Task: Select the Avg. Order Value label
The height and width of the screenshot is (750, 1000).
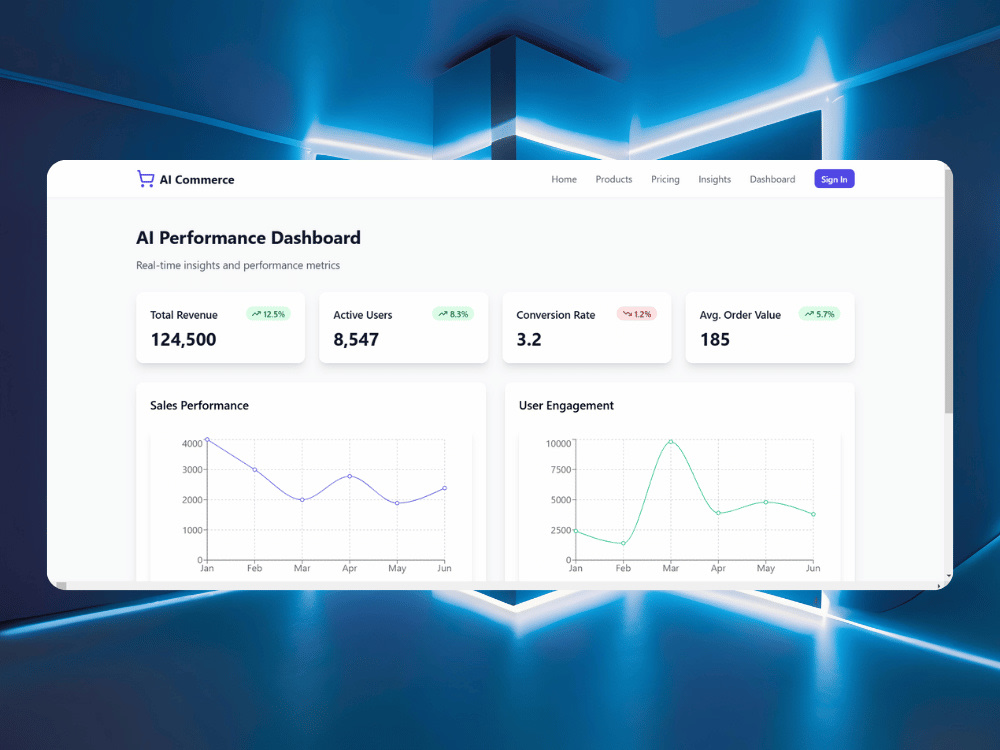Action: click(x=740, y=315)
